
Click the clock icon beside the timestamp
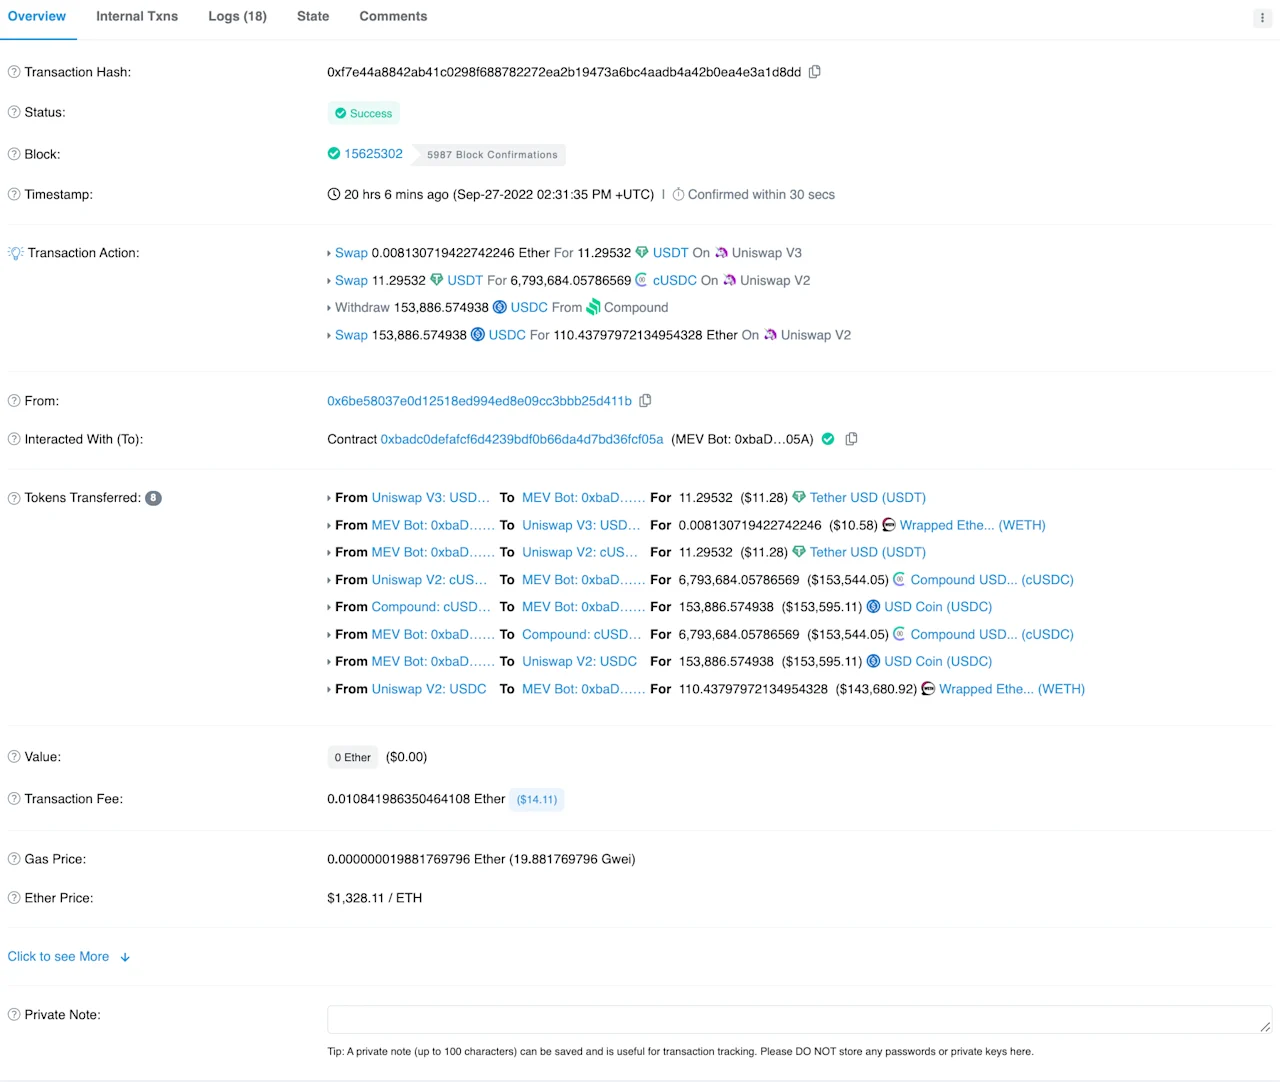tap(334, 194)
